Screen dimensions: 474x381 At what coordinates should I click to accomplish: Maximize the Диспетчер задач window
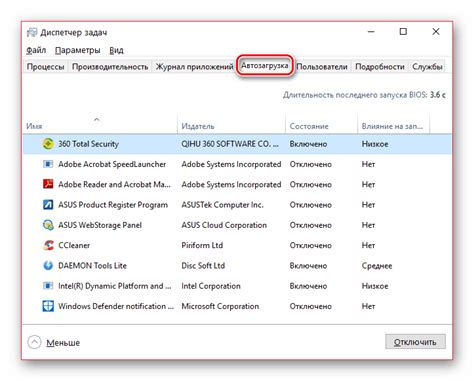click(x=403, y=32)
